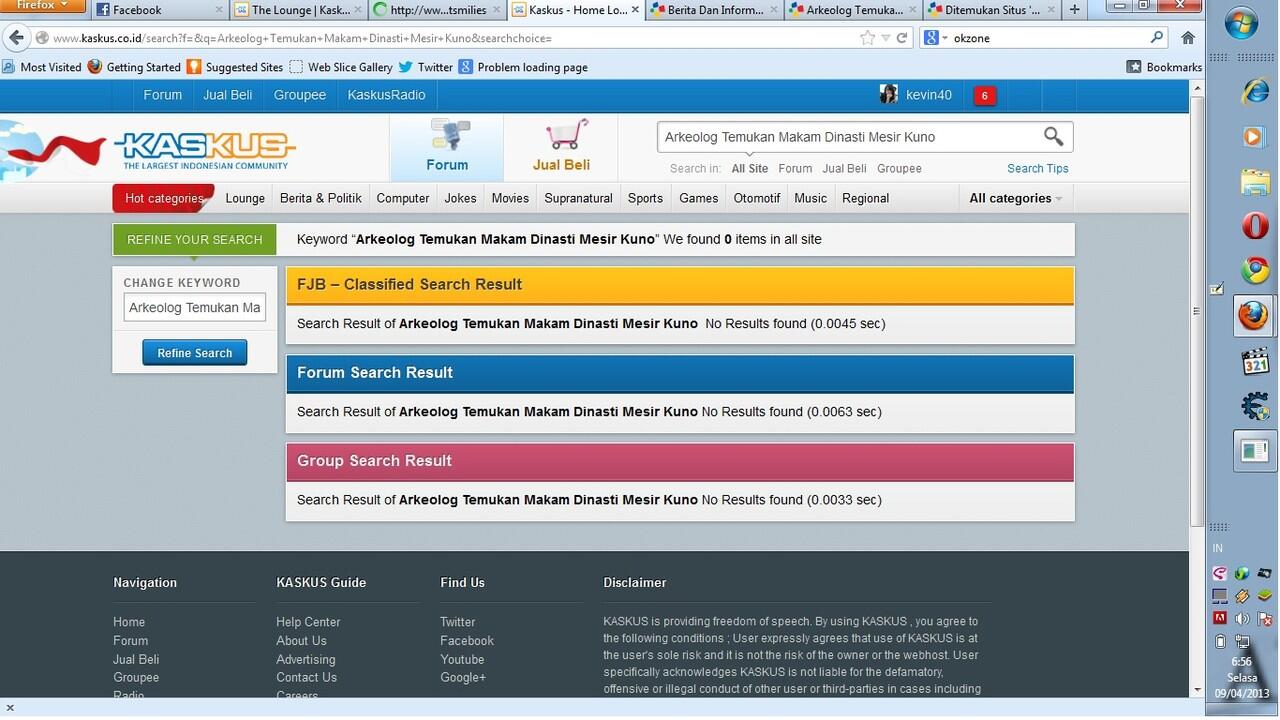Launch Opera from the taskbar

[1255, 226]
